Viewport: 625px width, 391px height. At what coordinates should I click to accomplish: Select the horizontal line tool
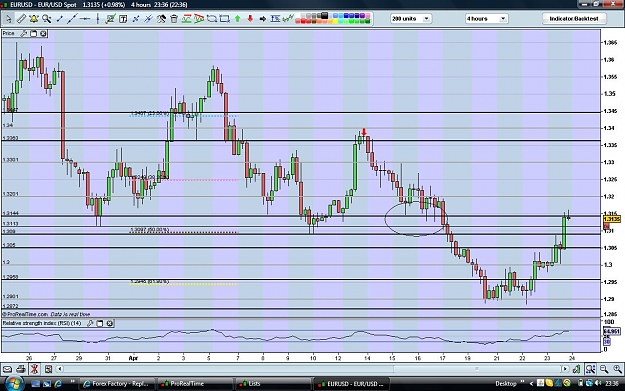[x=85, y=19]
